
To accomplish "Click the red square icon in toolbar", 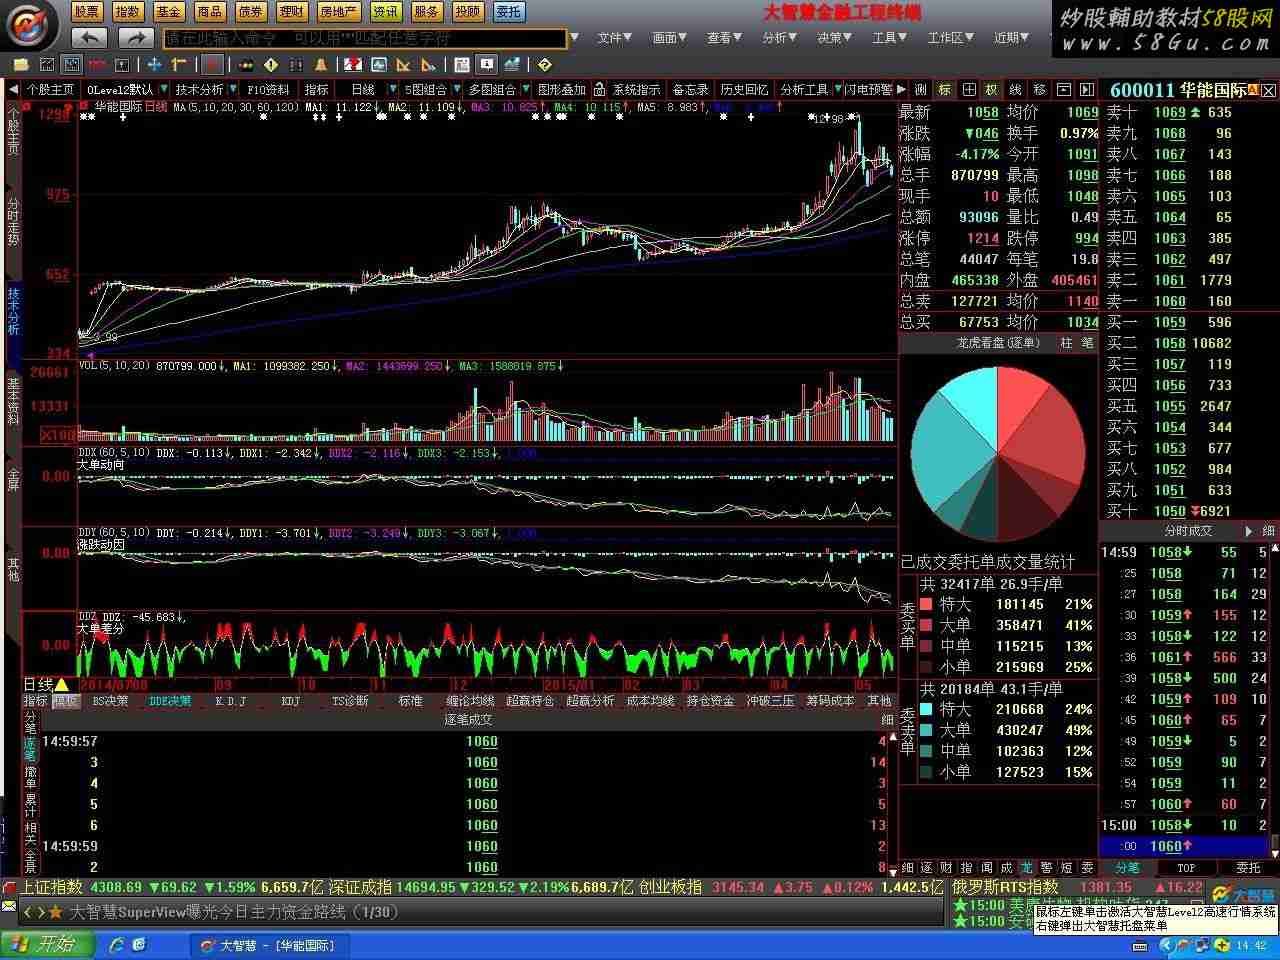I will (212, 65).
